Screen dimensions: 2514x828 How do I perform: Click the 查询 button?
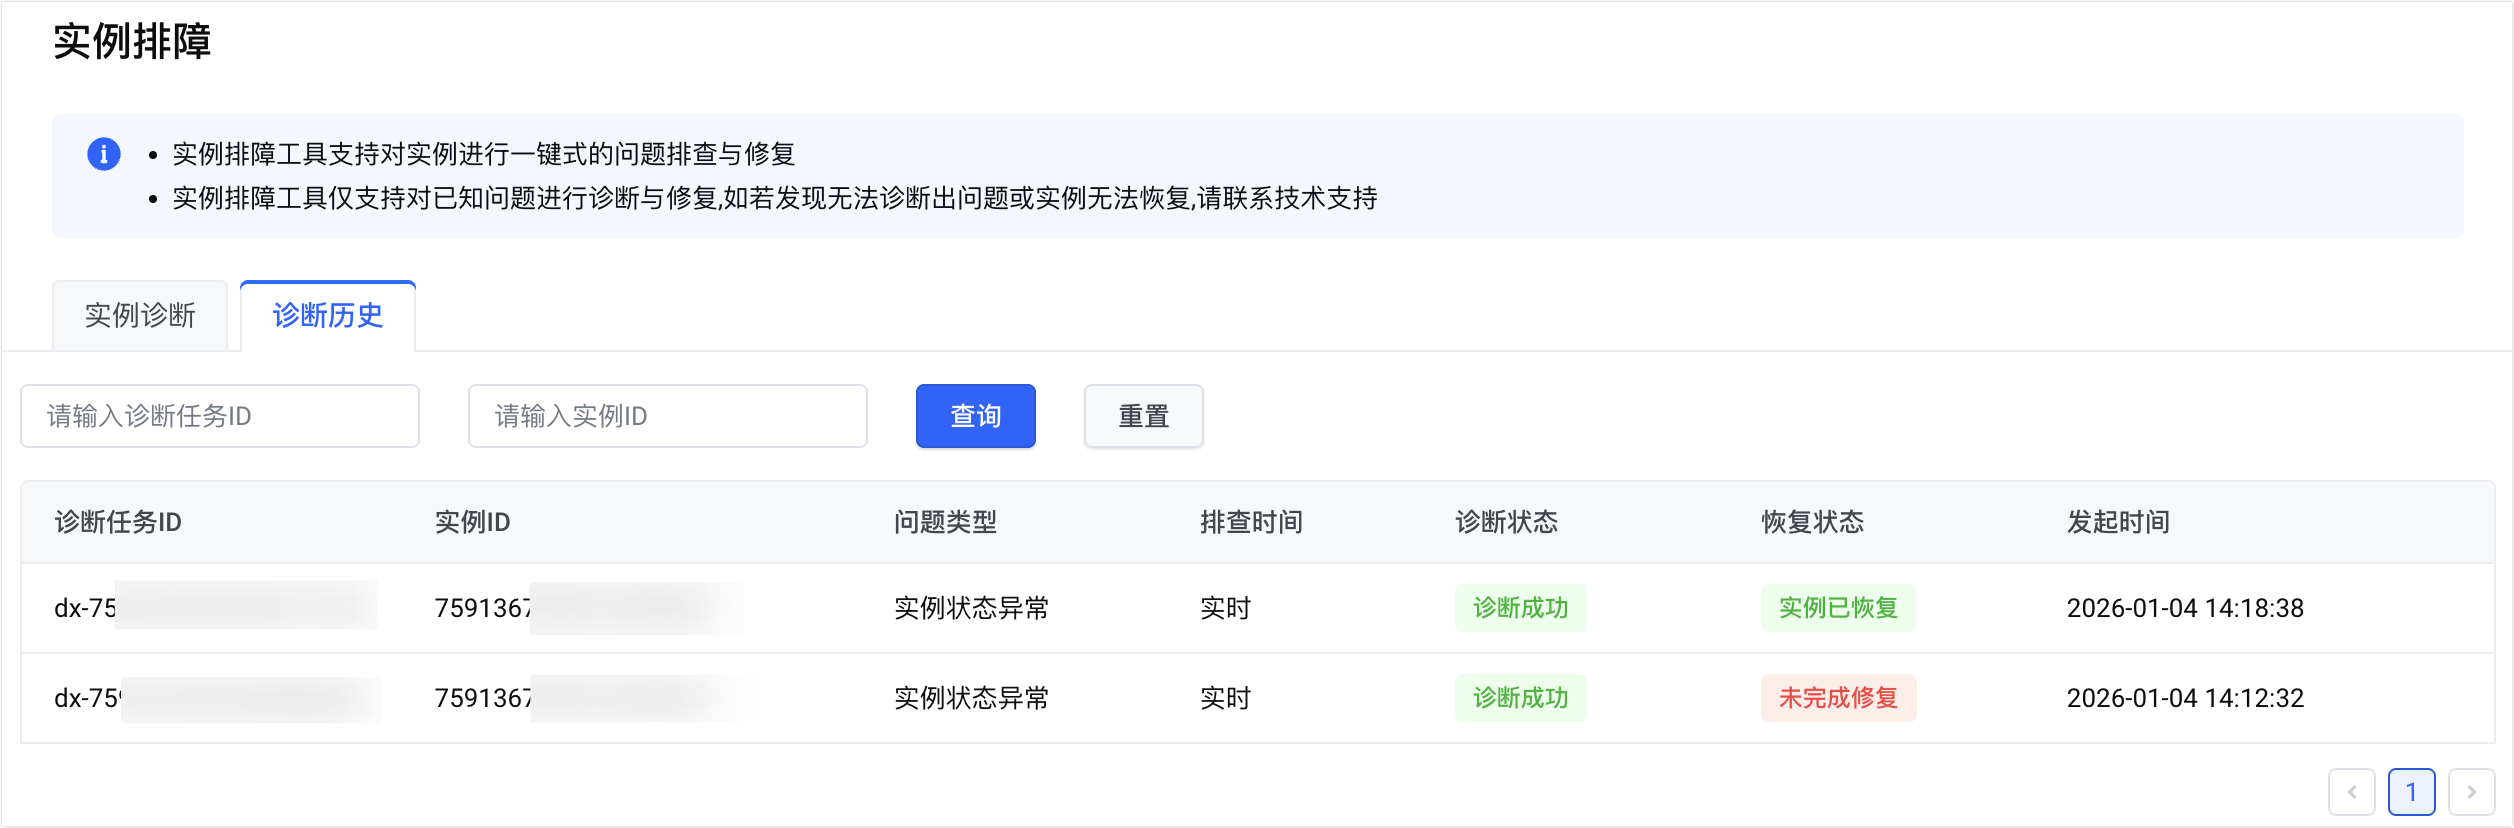coord(975,416)
